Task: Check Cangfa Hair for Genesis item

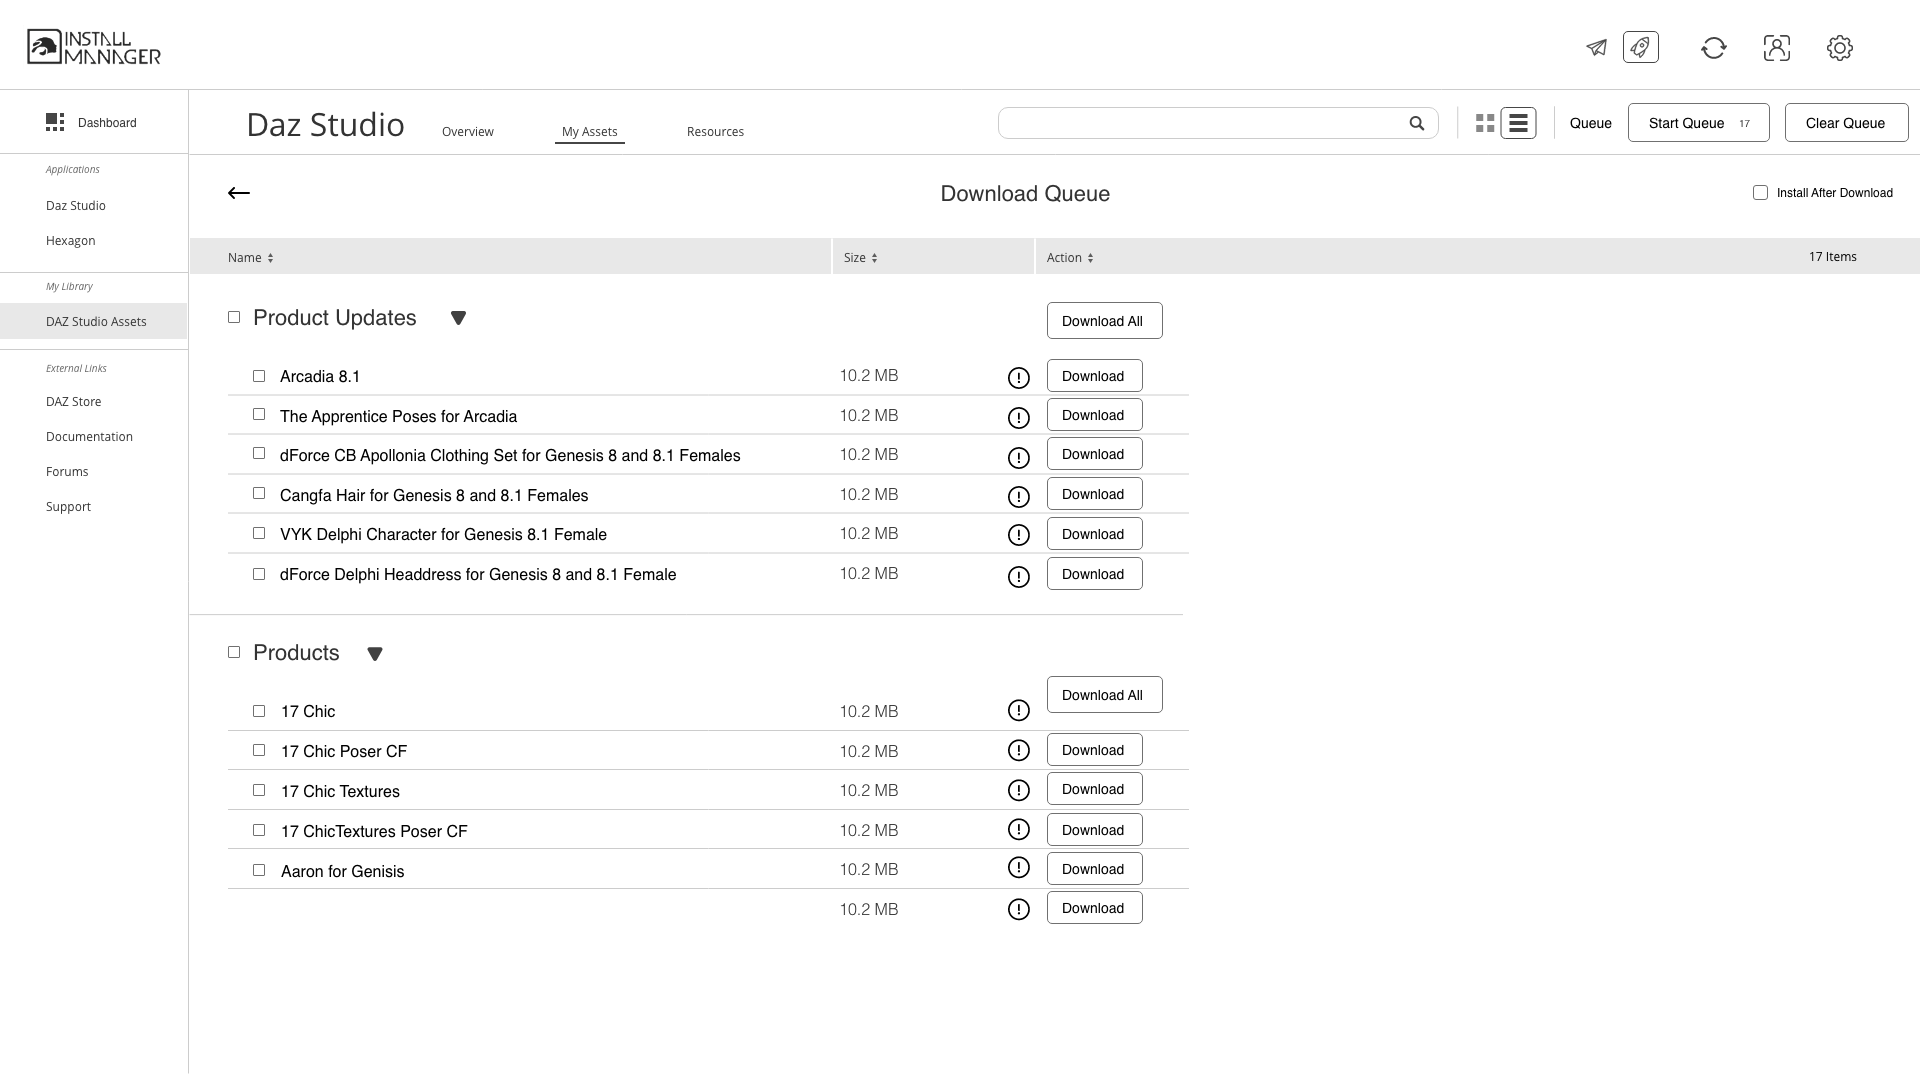Action: pos(259,493)
